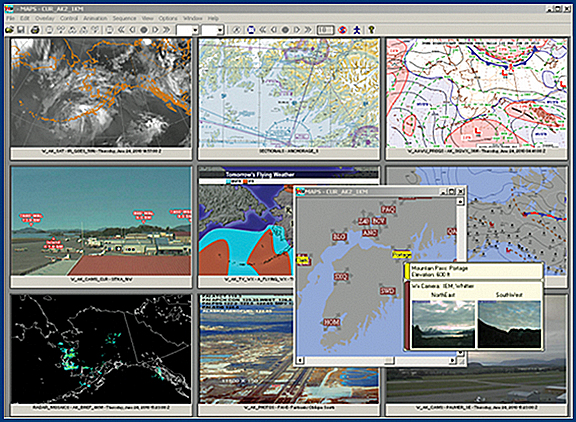Click the fast-forward arrows in first playback group
Image resolution: width=576 pixels, height=422 pixels.
[x=166, y=30]
